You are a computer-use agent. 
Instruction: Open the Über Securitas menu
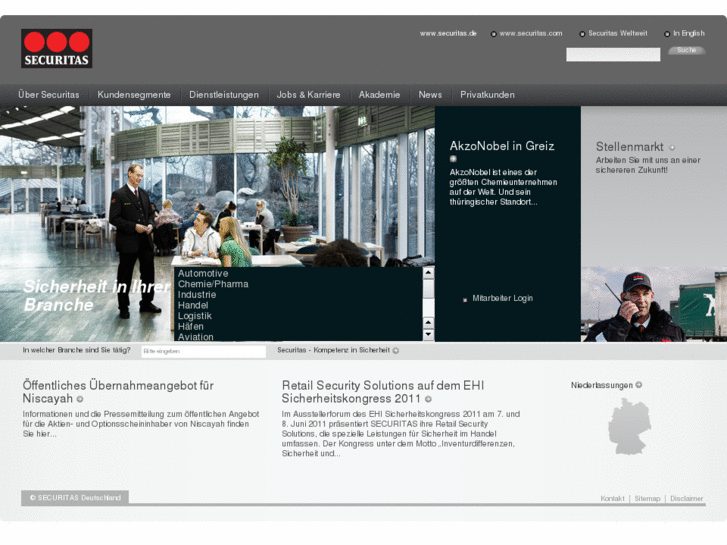point(49,95)
